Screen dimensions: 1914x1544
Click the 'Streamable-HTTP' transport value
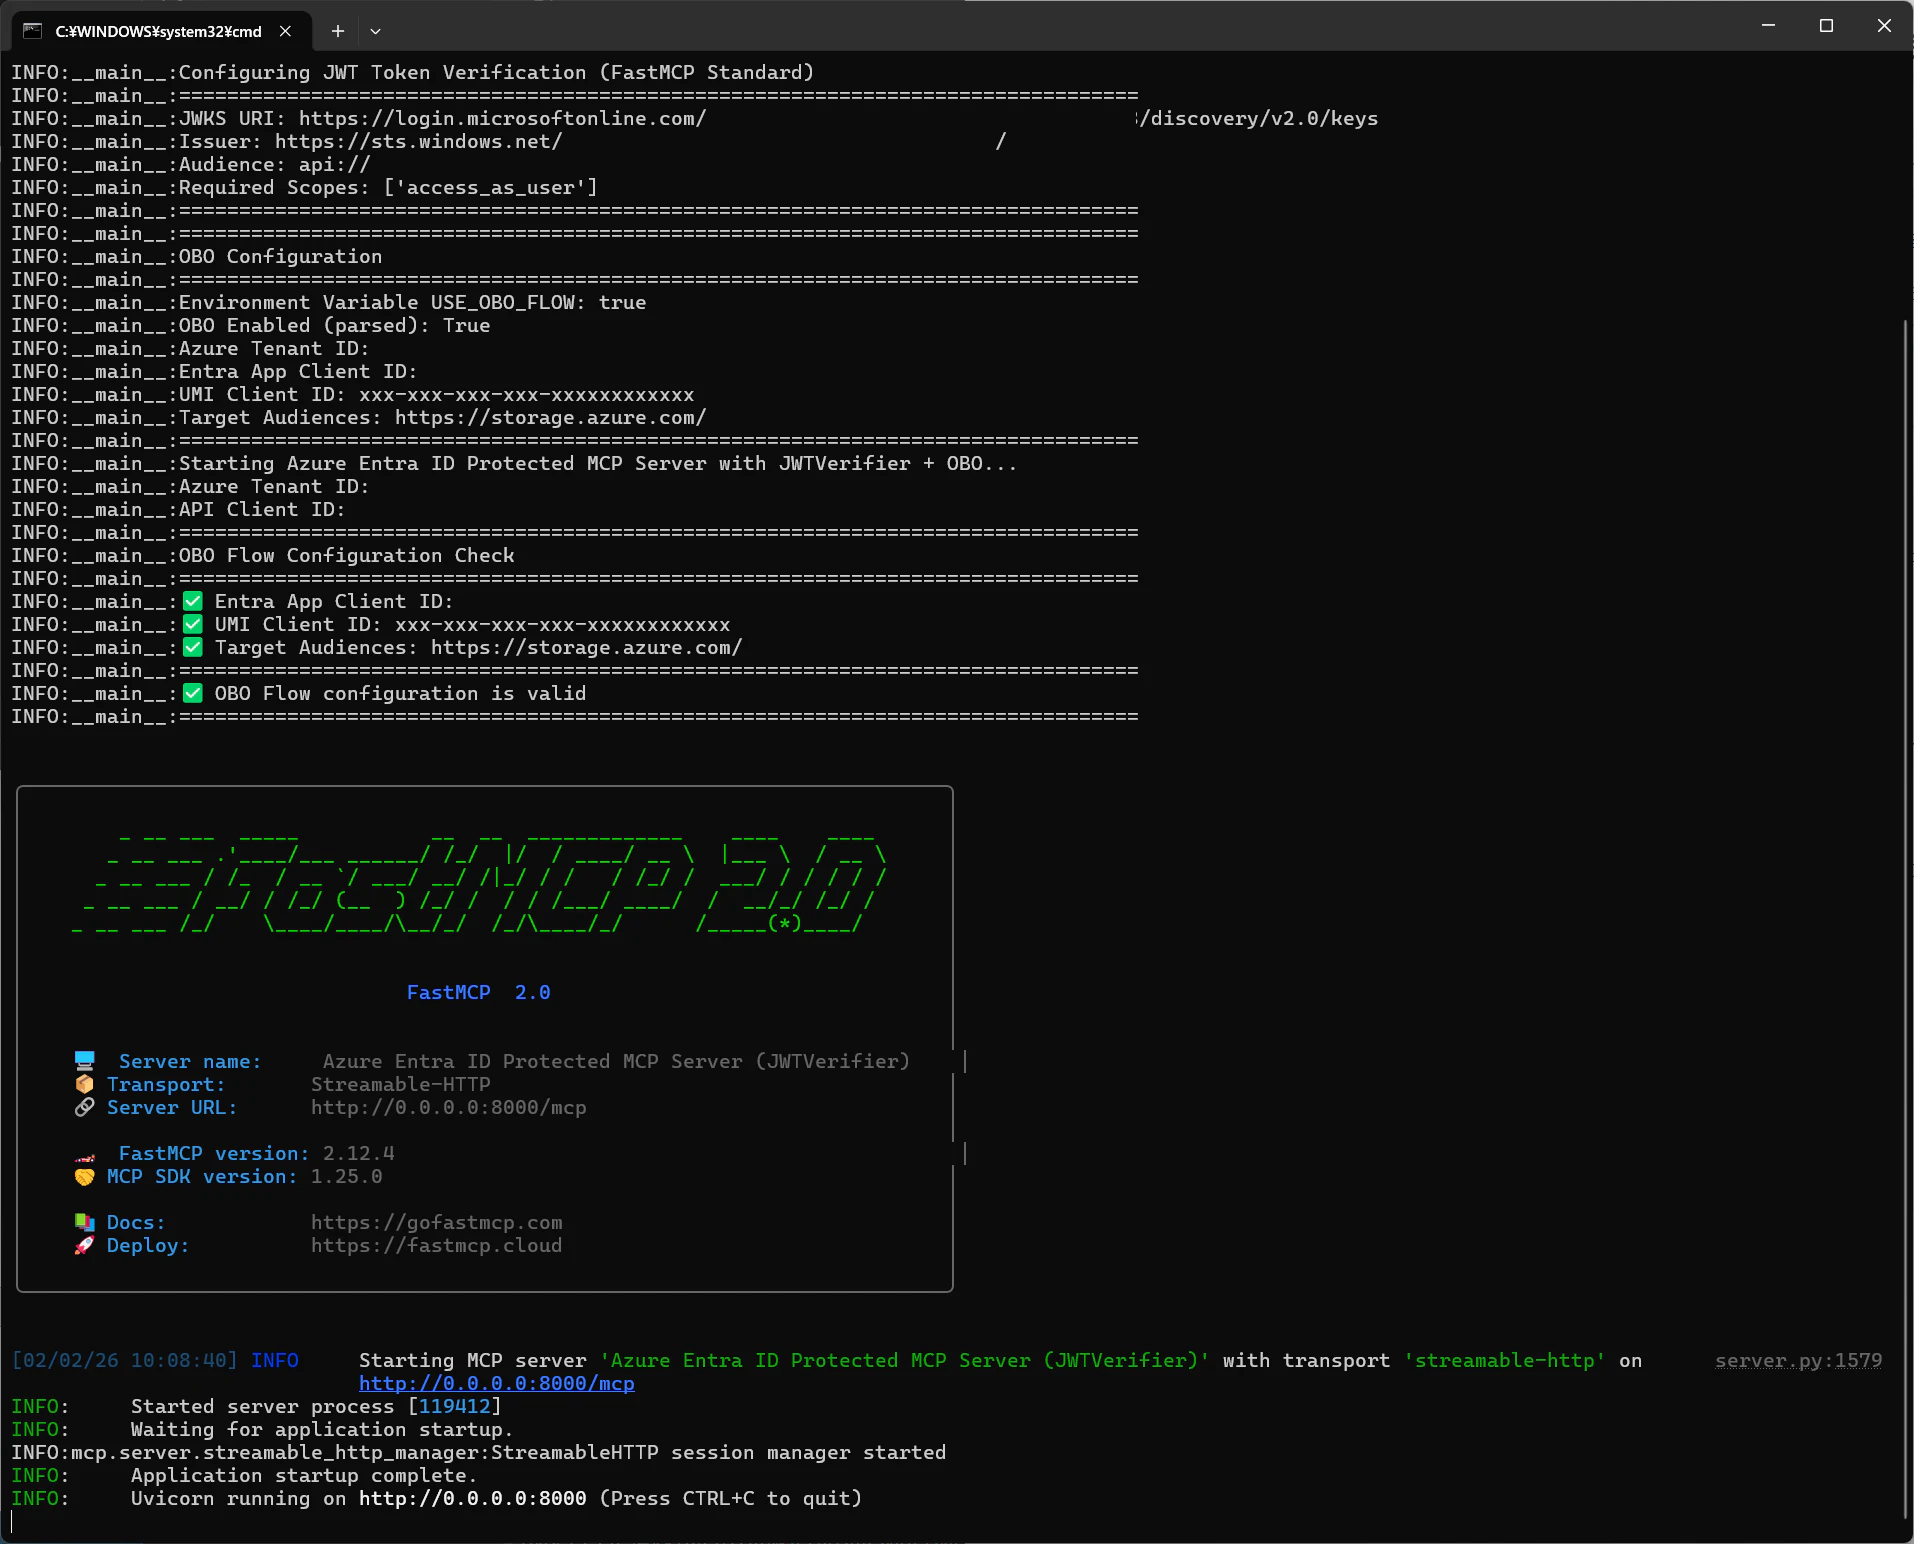[x=401, y=1084]
